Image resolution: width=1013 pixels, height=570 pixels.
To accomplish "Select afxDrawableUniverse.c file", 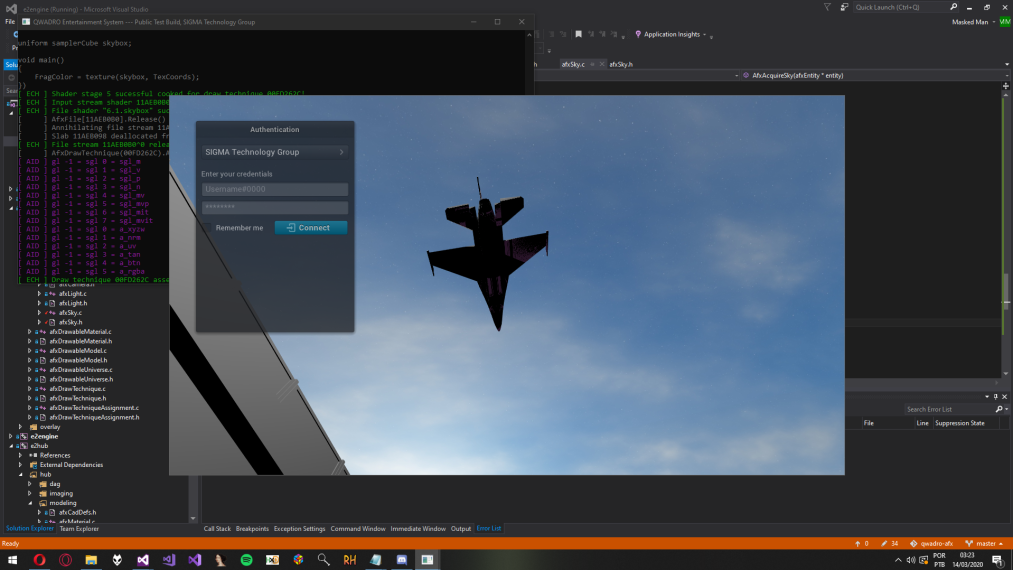I will tap(81, 370).
